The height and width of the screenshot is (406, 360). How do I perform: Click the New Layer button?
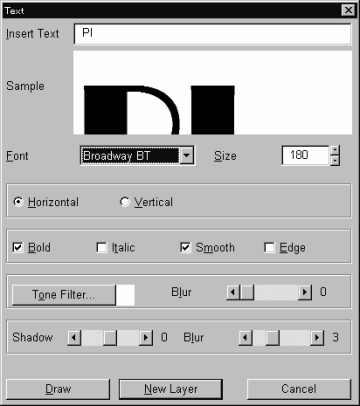coord(171,389)
